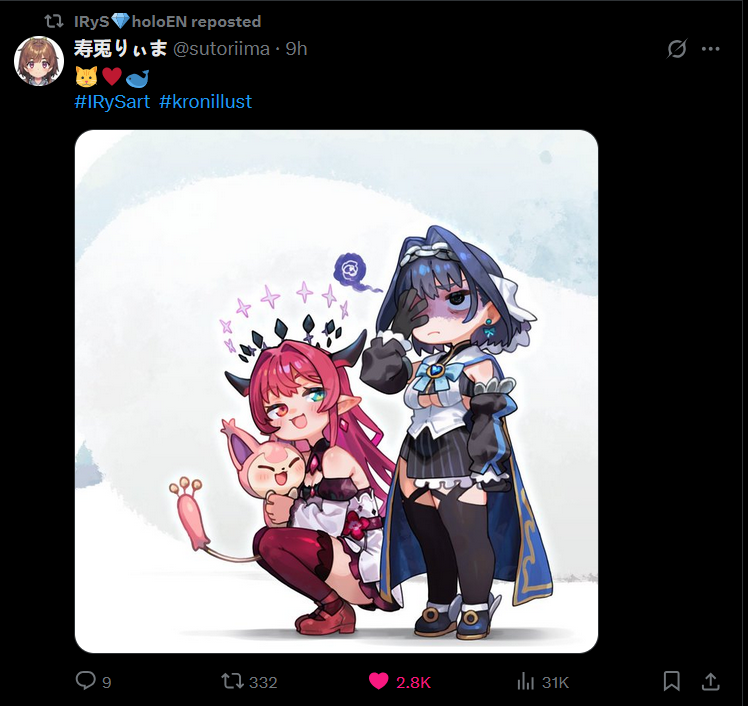Viewport: 748px width, 706px height.
Task: Click the small repost icon above the name
Action: pos(54,21)
